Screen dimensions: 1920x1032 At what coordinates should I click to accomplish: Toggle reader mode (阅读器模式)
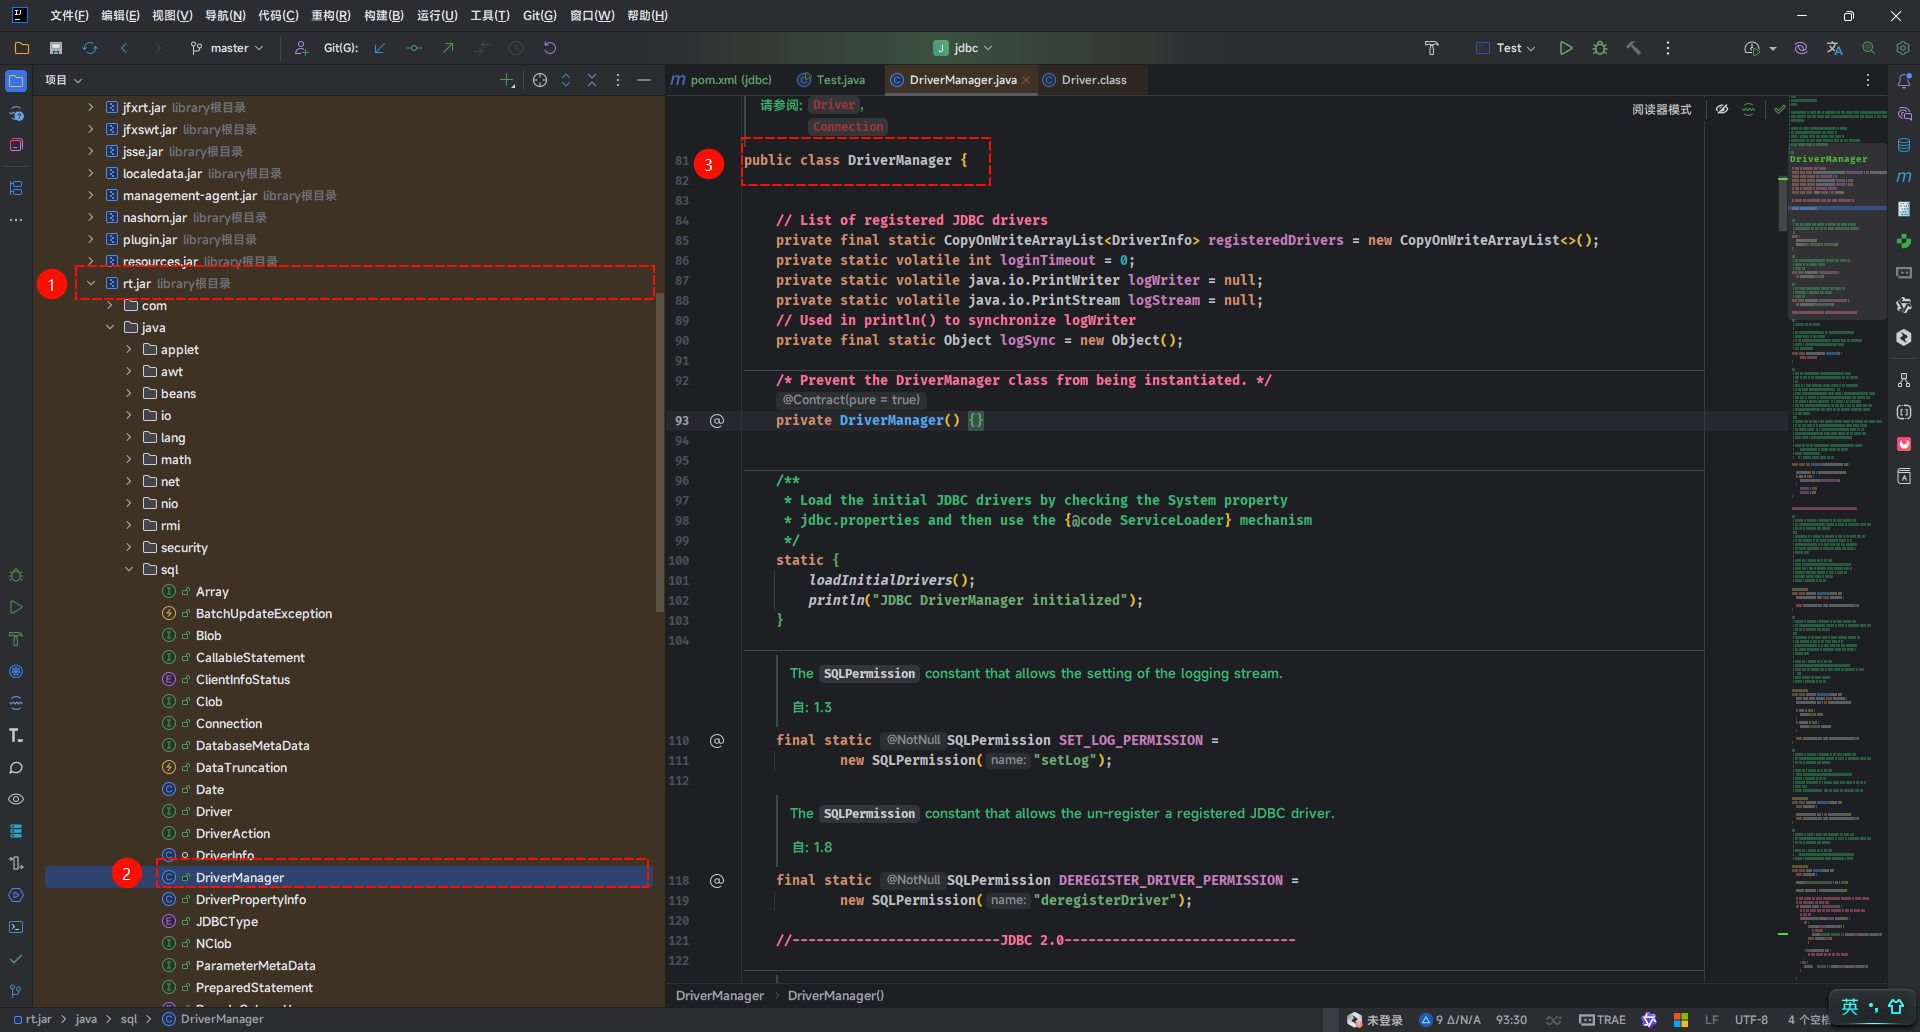coord(1661,110)
